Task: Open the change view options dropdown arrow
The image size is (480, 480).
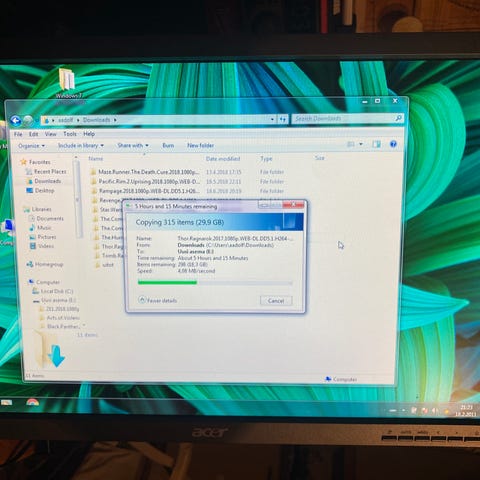Action: 361,144
